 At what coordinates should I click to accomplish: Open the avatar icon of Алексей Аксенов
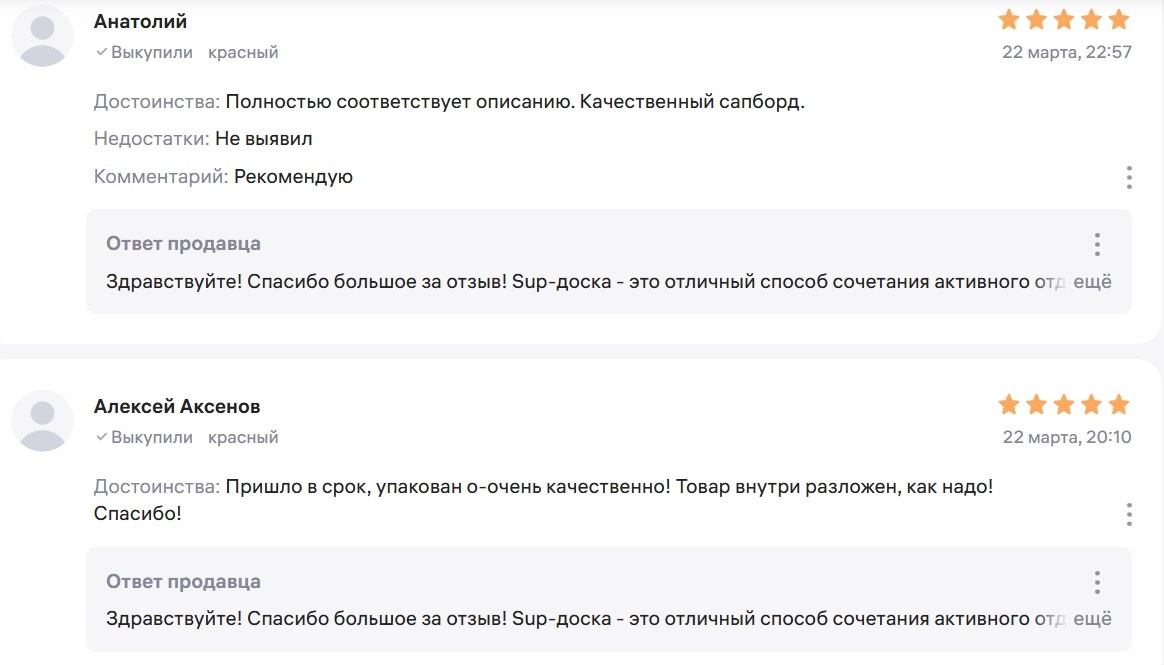click(x=42, y=420)
